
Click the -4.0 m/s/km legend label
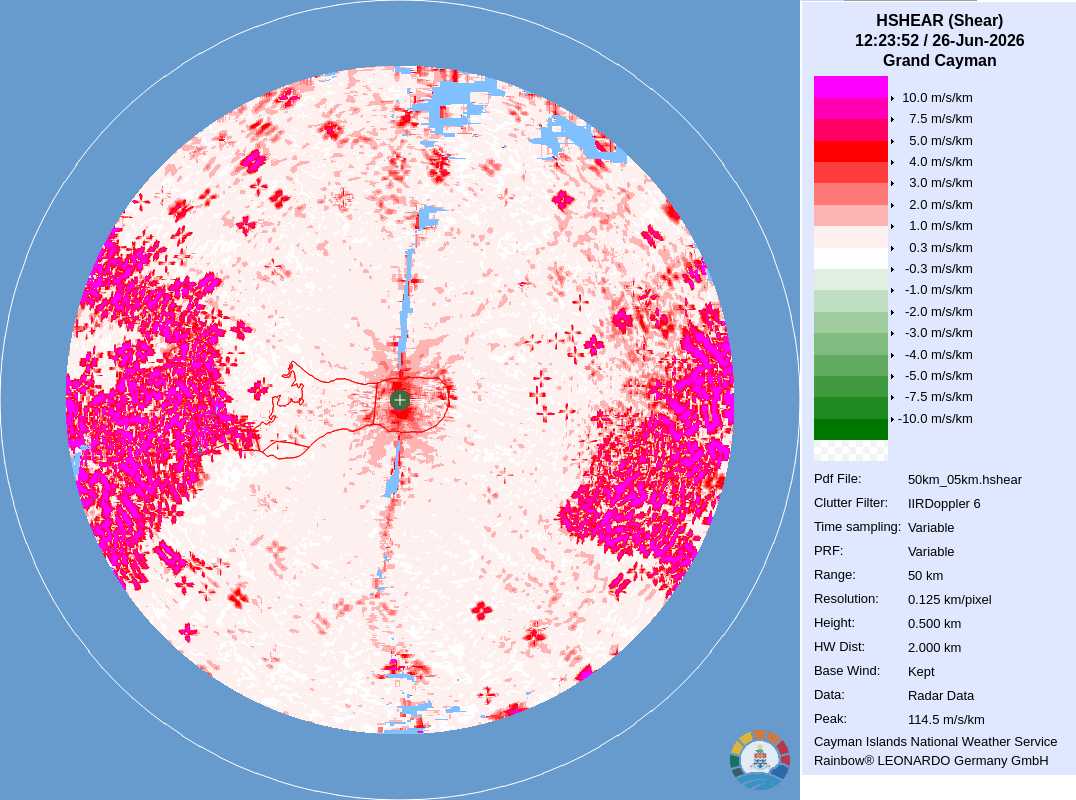coord(939,355)
